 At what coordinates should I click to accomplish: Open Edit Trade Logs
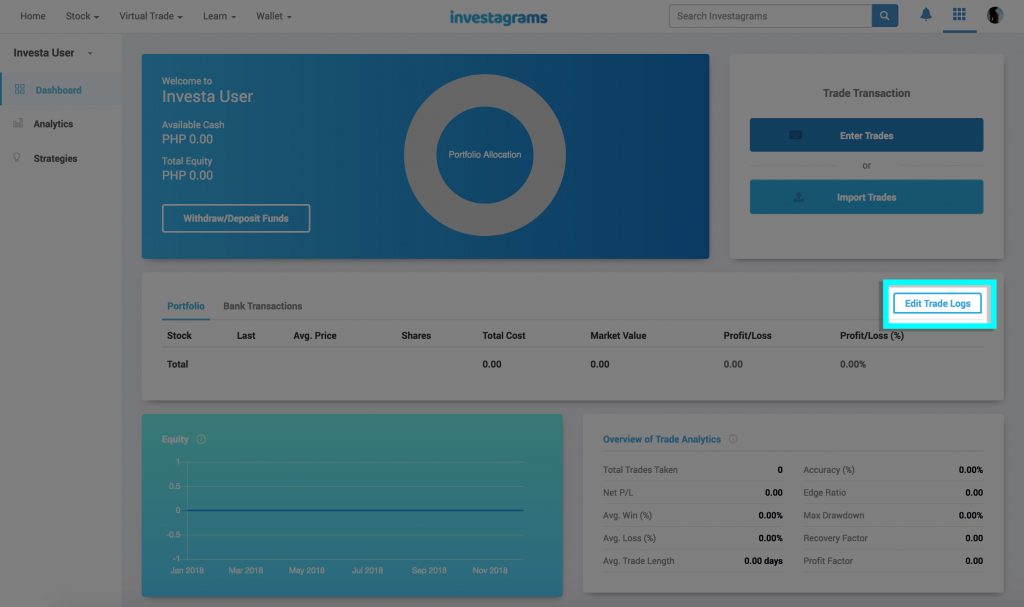[936, 303]
